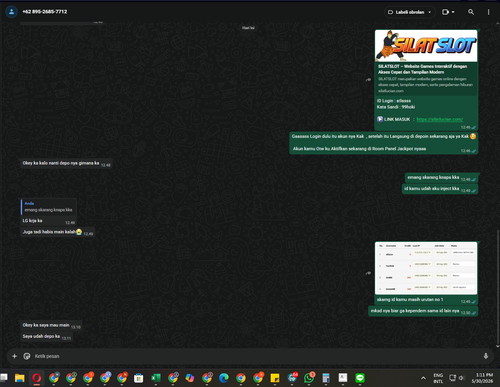Open the emoji and sticker picker

click(x=27, y=356)
